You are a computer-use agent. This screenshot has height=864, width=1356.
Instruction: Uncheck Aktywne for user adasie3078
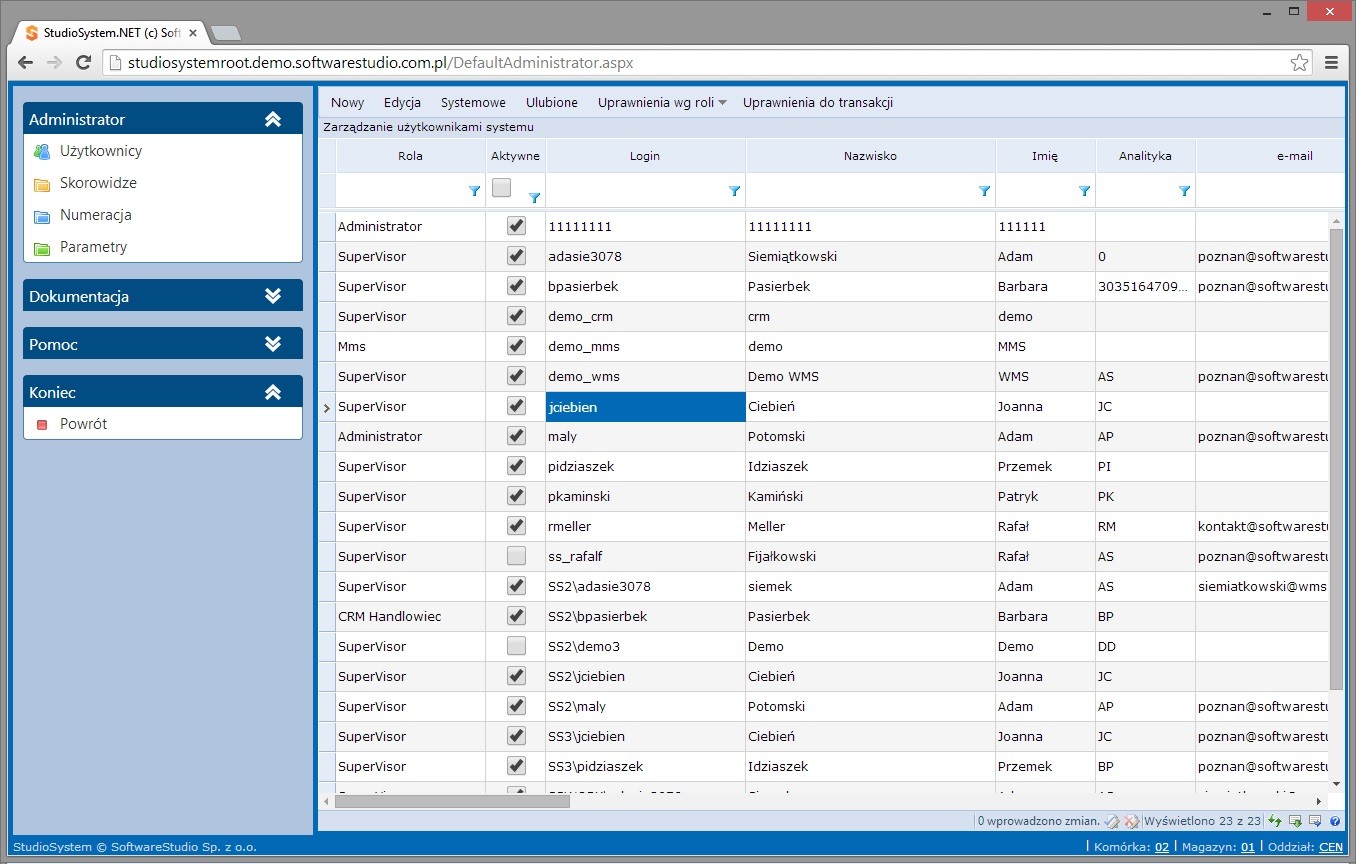(516, 256)
